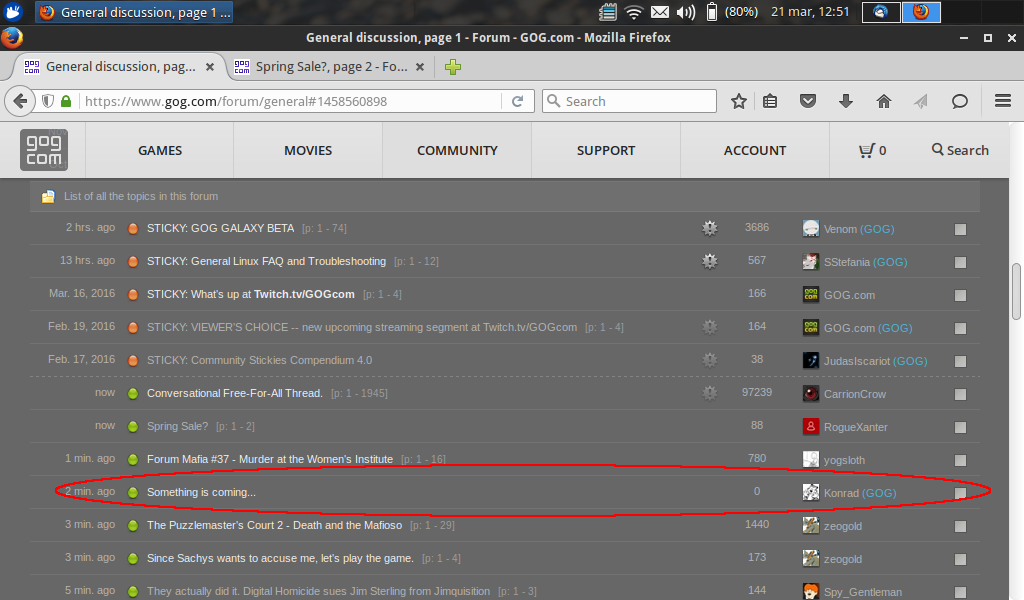
Task: Tick the checkbox on Community Stickies Compendium row
Action: (x=960, y=361)
